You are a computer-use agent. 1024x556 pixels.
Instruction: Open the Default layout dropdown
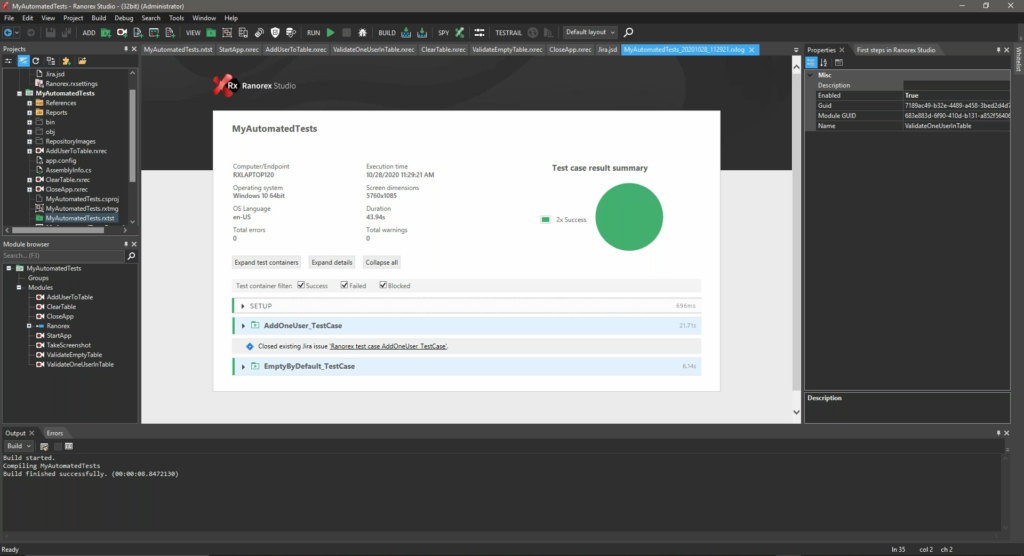click(590, 32)
